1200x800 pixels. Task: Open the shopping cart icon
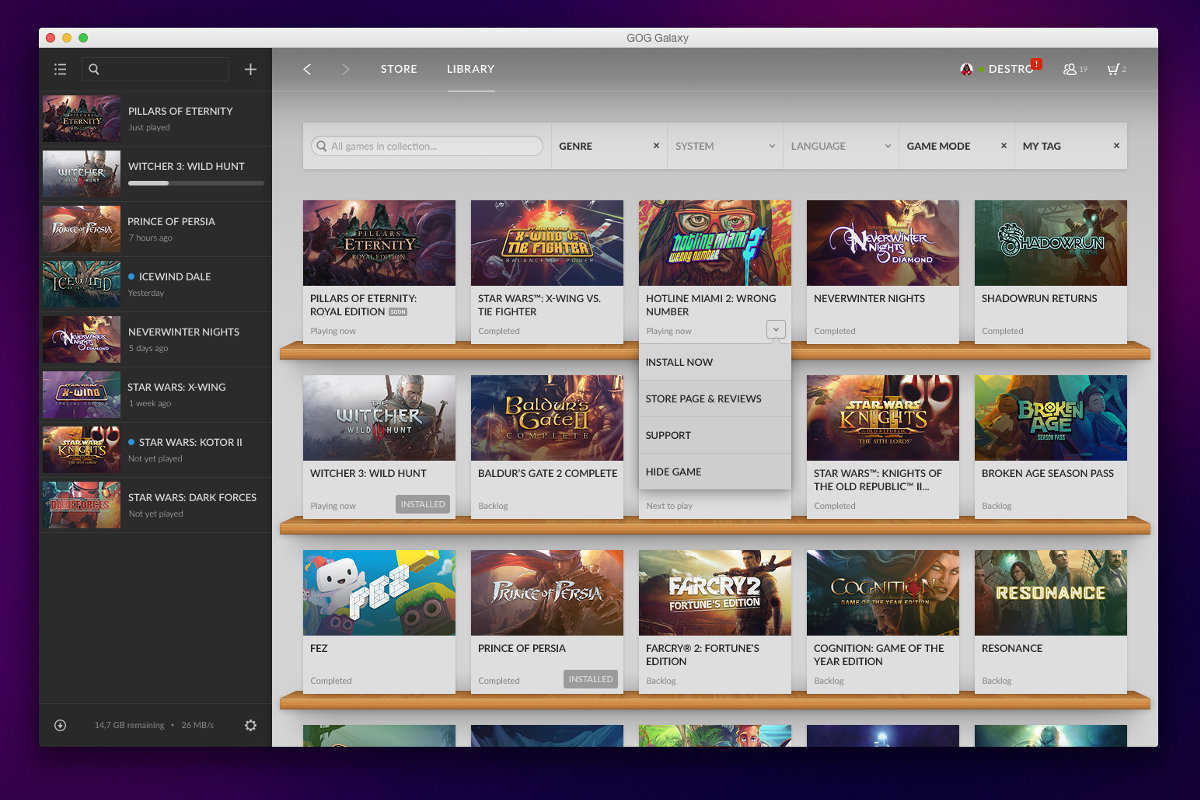pos(1112,70)
